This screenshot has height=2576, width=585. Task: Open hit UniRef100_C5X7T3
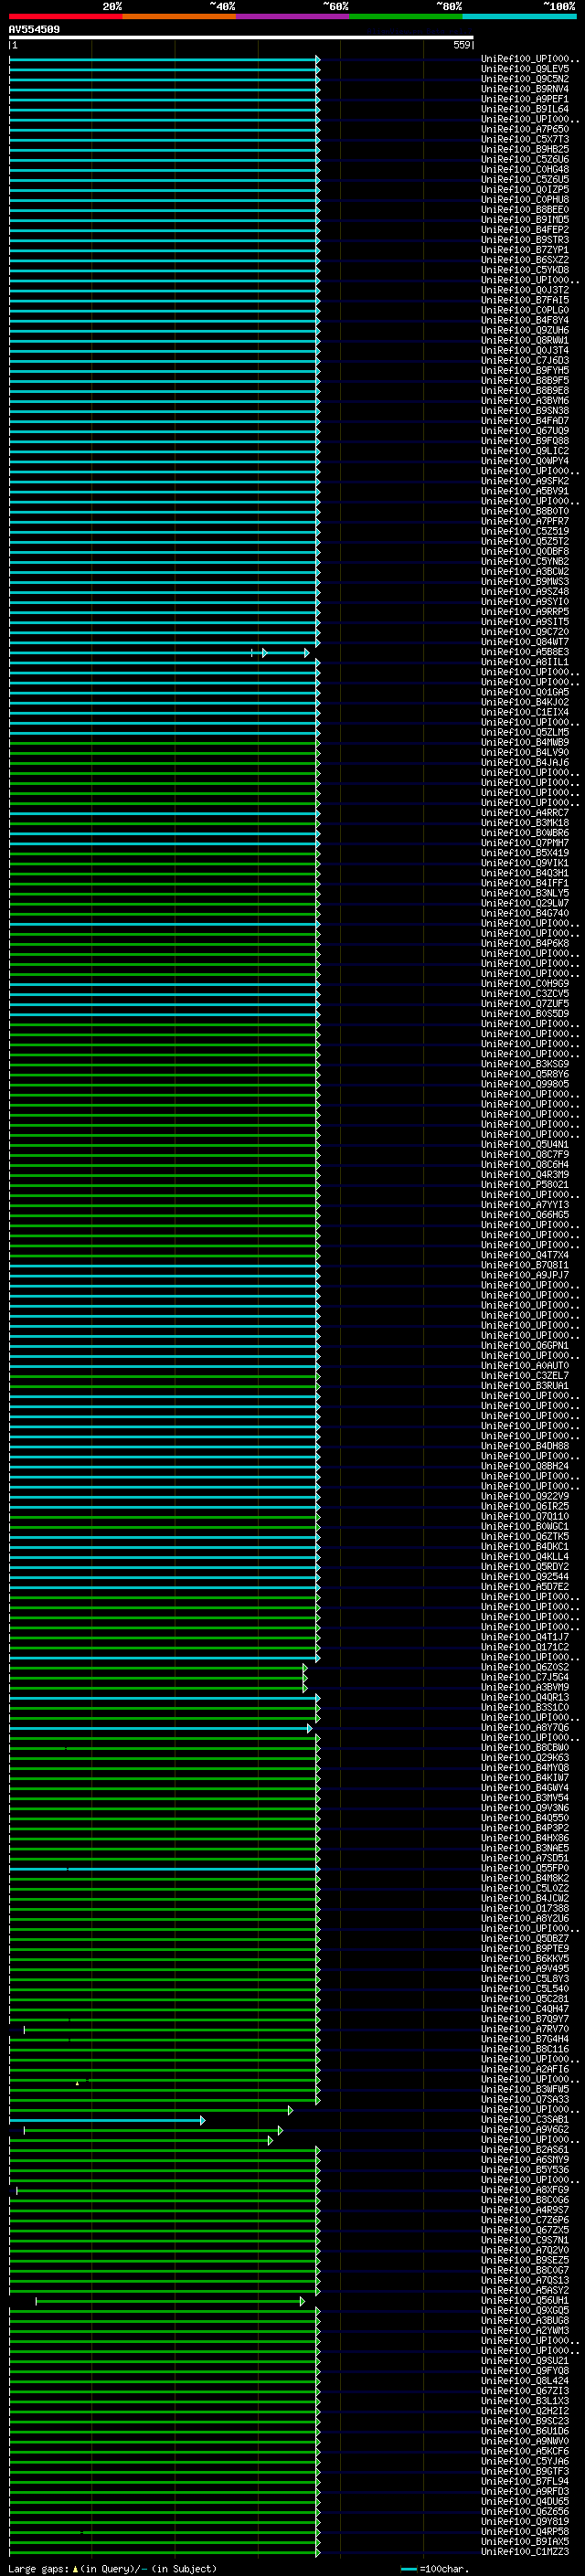[x=524, y=139]
